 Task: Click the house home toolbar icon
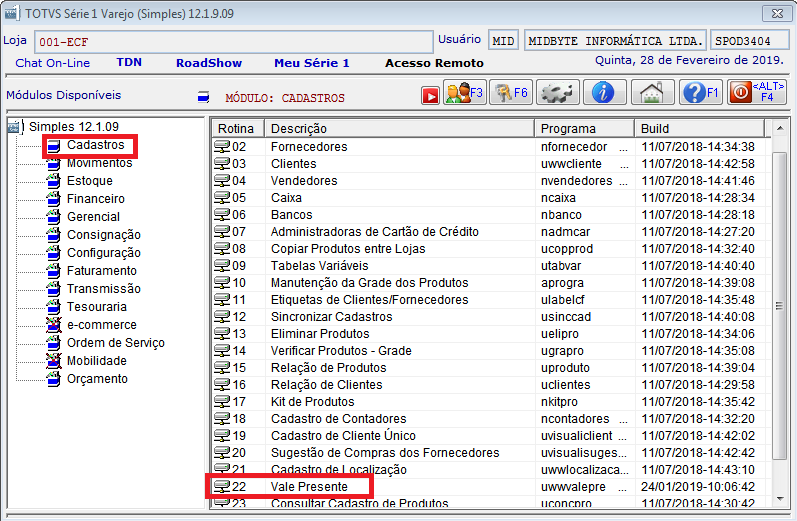(x=653, y=93)
